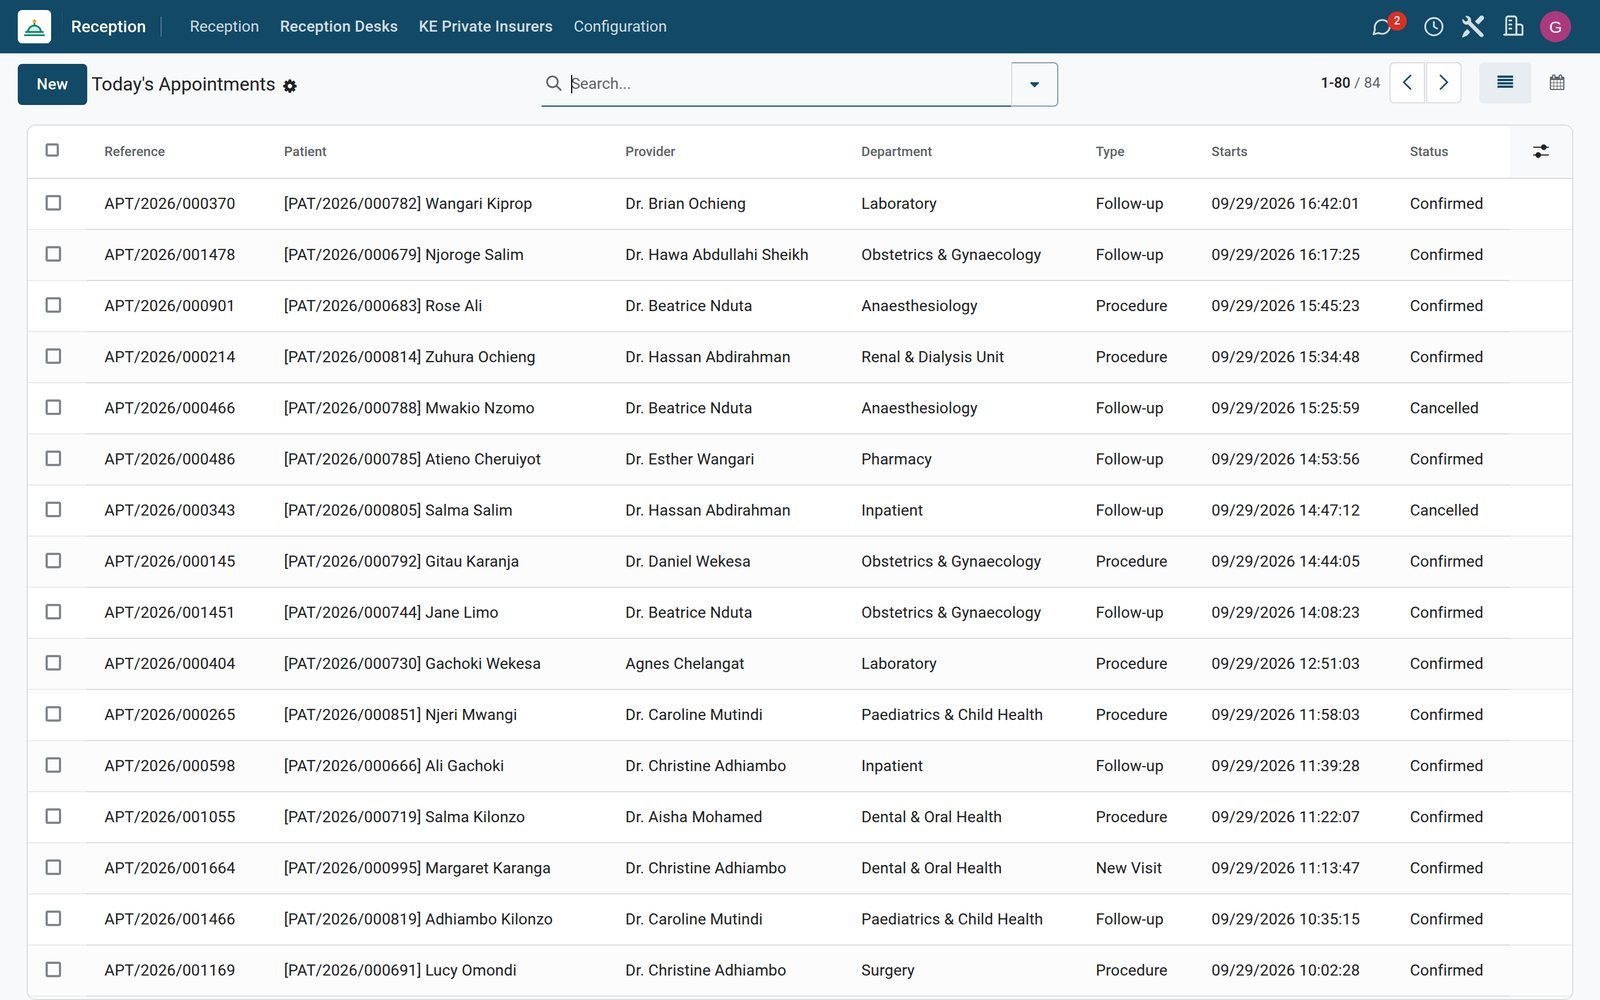The image size is (1600, 1000).
Task: Open the user avatar G menu
Action: 1555,27
